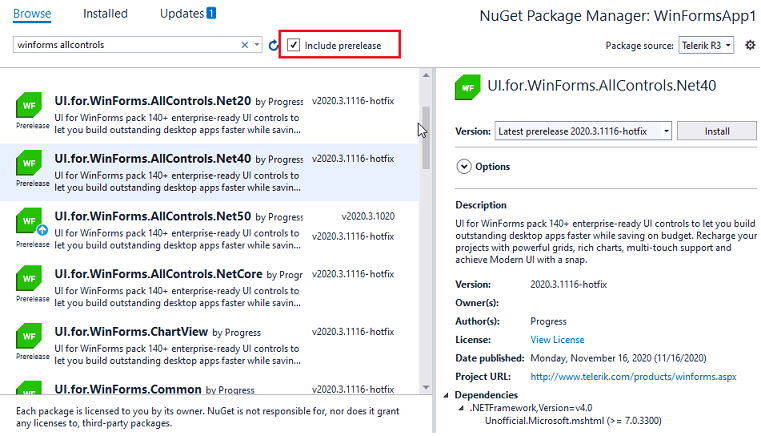Collapse the Dependencies section

tap(446, 395)
